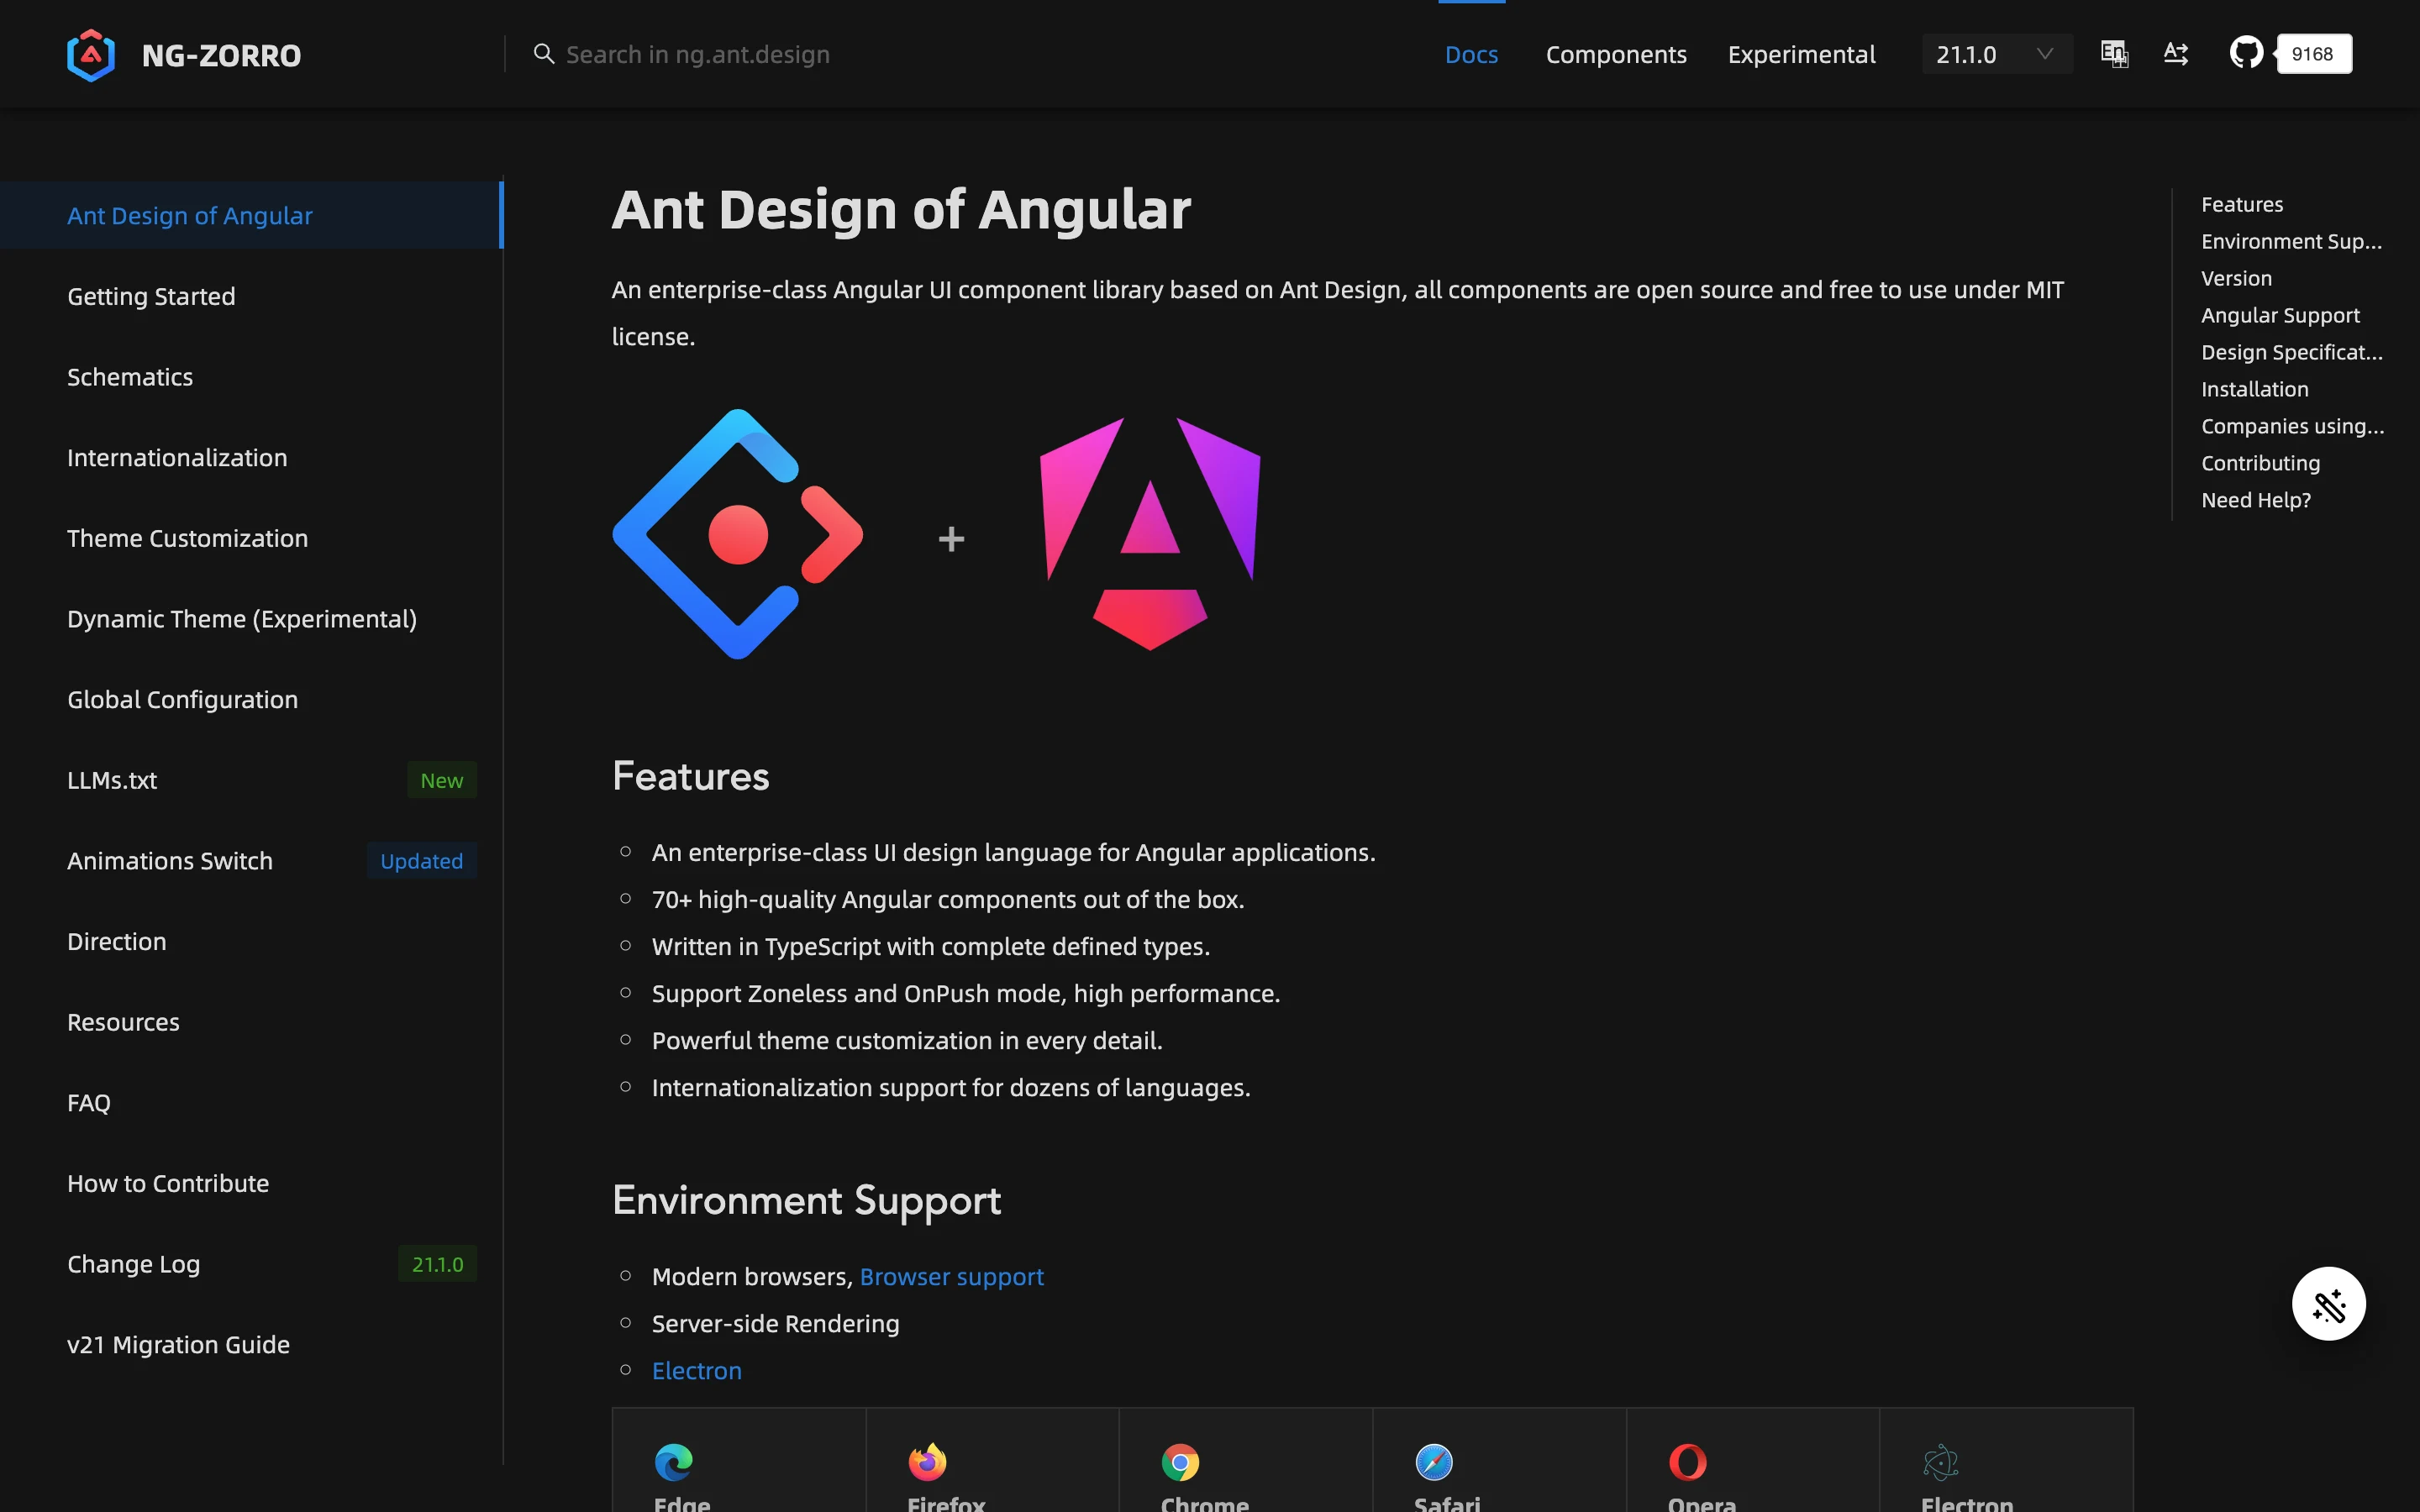Click the 'Powerful theme customization' bullet
The image size is (2420, 1512).
click(907, 1040)
